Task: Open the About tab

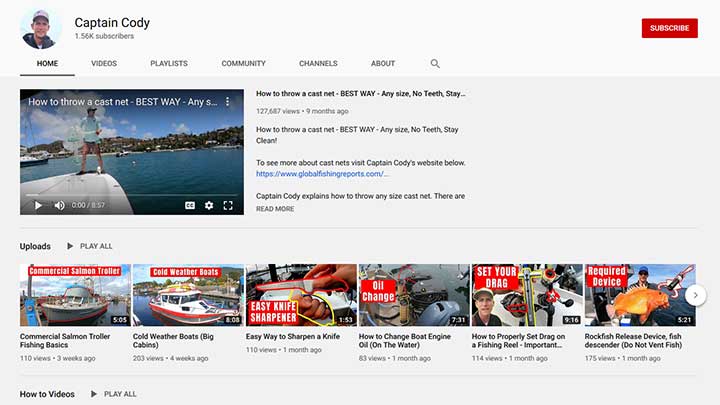Action: [x=383, y=63]
